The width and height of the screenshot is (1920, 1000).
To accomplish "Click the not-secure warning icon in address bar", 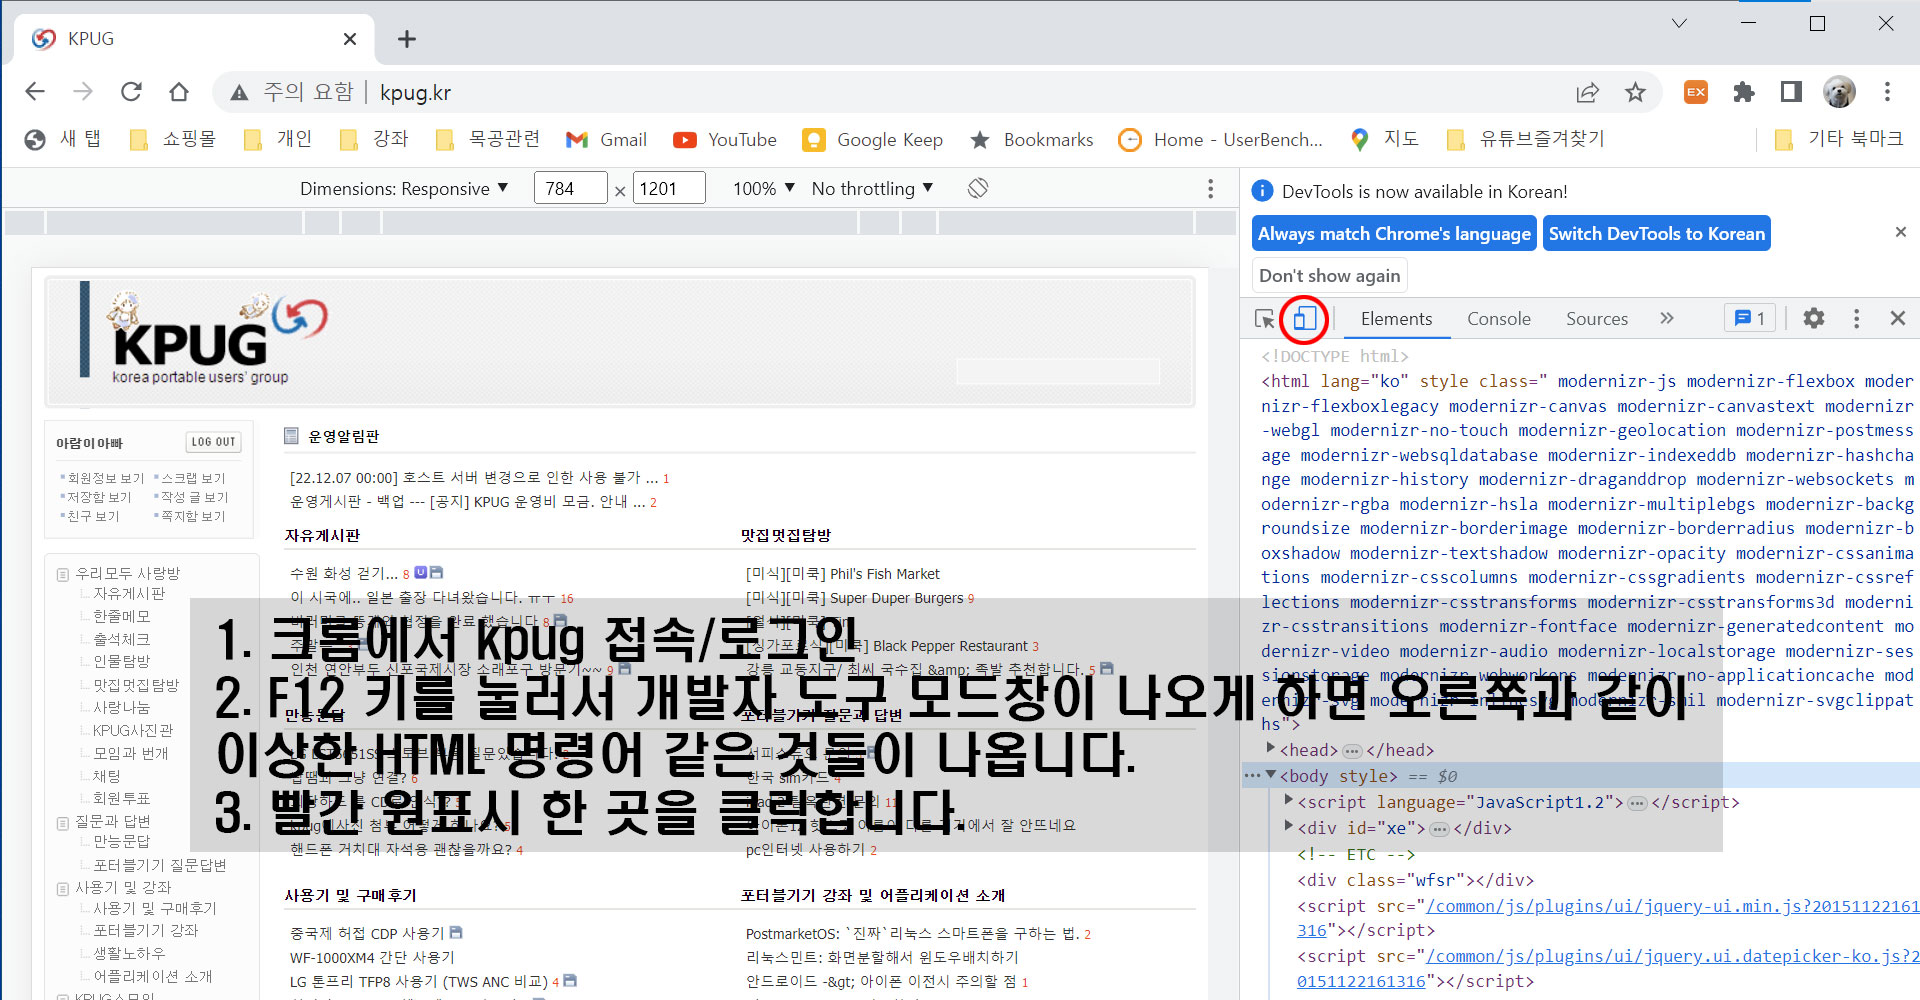I will [x=239, y=92].
